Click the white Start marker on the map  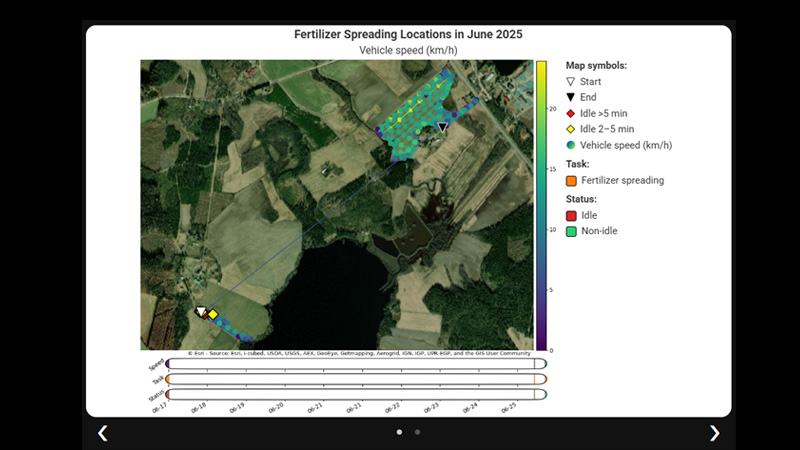pos(200,311)
